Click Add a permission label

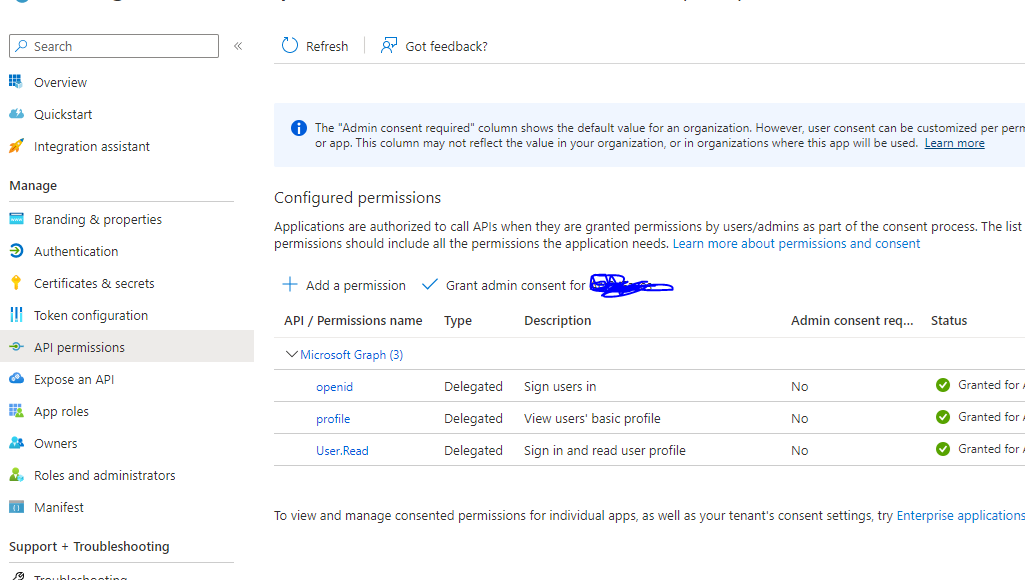[x=356, y=286]
